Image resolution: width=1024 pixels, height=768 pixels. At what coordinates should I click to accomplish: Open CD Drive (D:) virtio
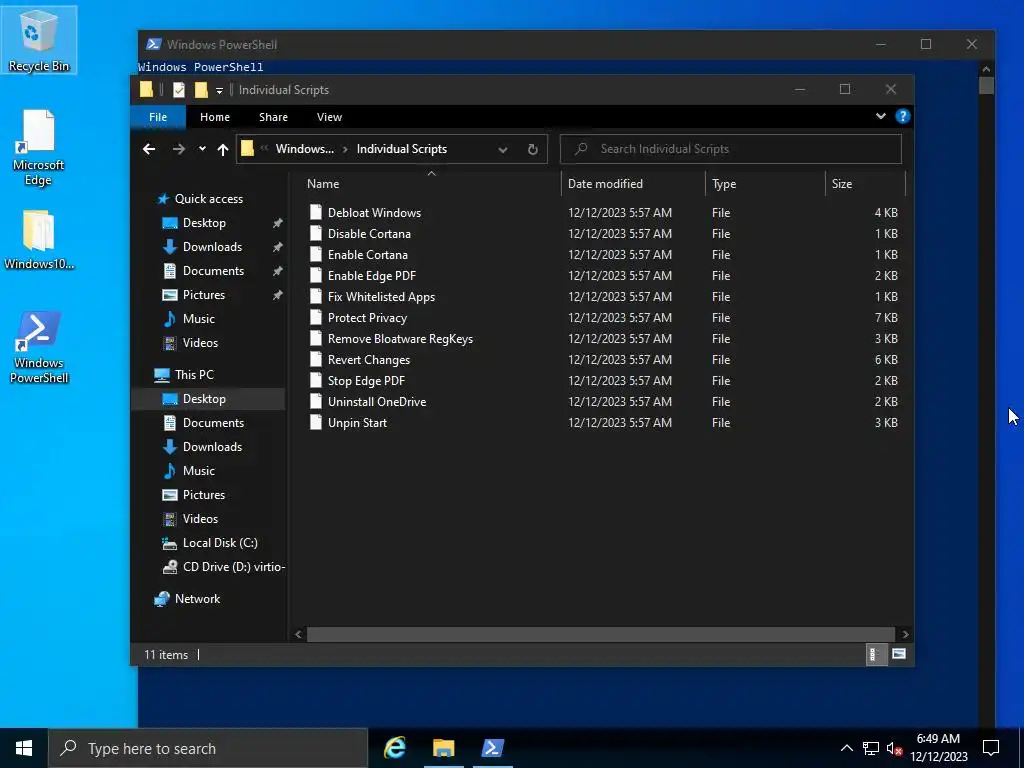[x=233, y=567]
